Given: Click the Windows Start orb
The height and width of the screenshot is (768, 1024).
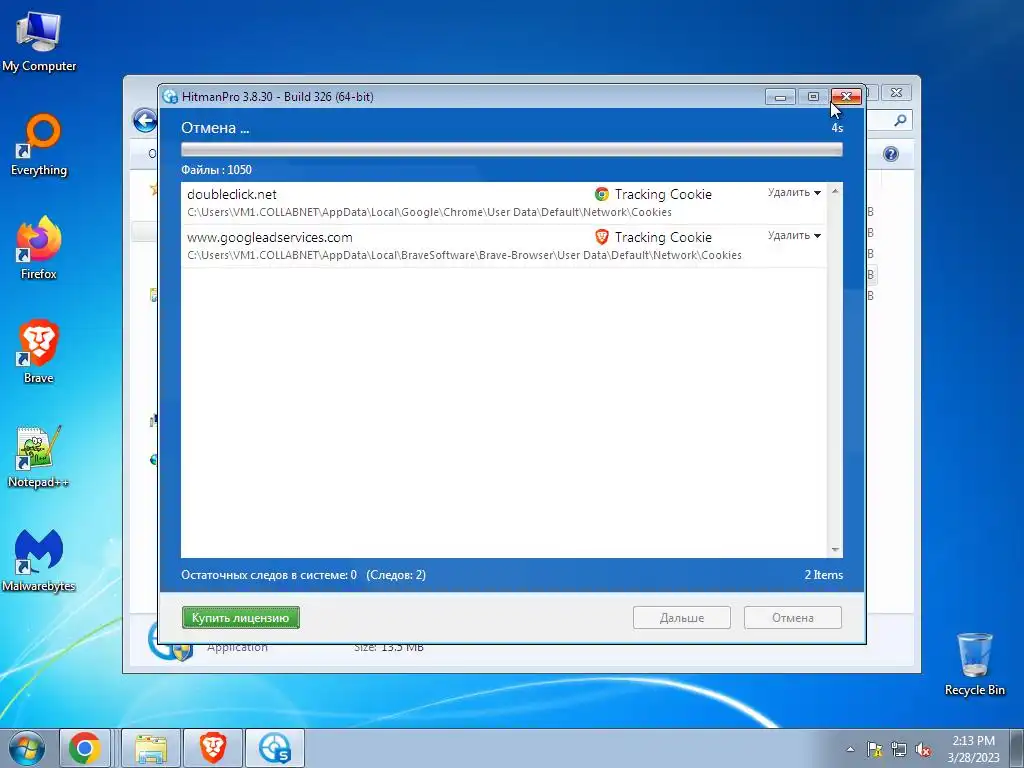Looking at the screenshot, I should (x=27, y=748).
